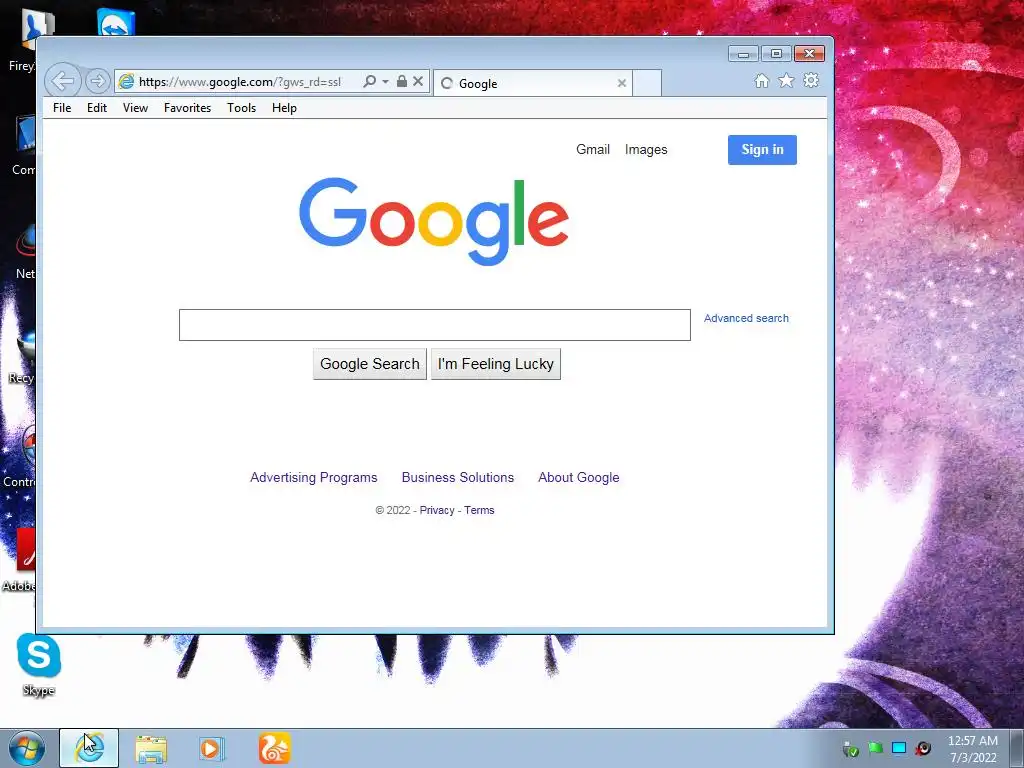The height and width of the screenshot is (768, 1024).
Task: Select the Google tab
Action: [x=533, y=83]
